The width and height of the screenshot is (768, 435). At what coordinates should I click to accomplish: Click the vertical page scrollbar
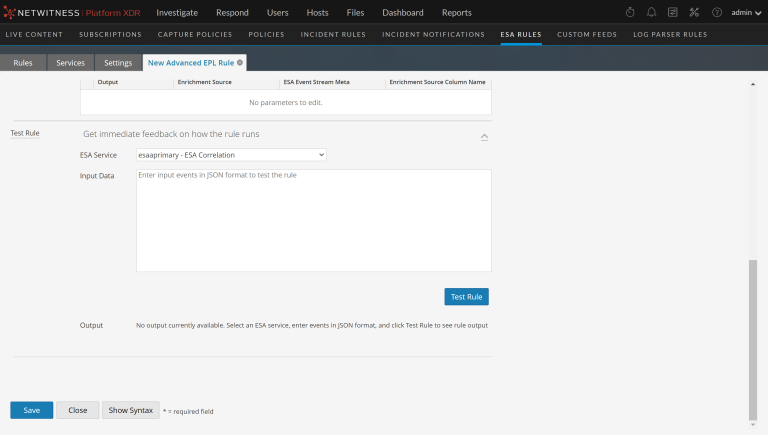pyautogui.click(x=753, y=340)
